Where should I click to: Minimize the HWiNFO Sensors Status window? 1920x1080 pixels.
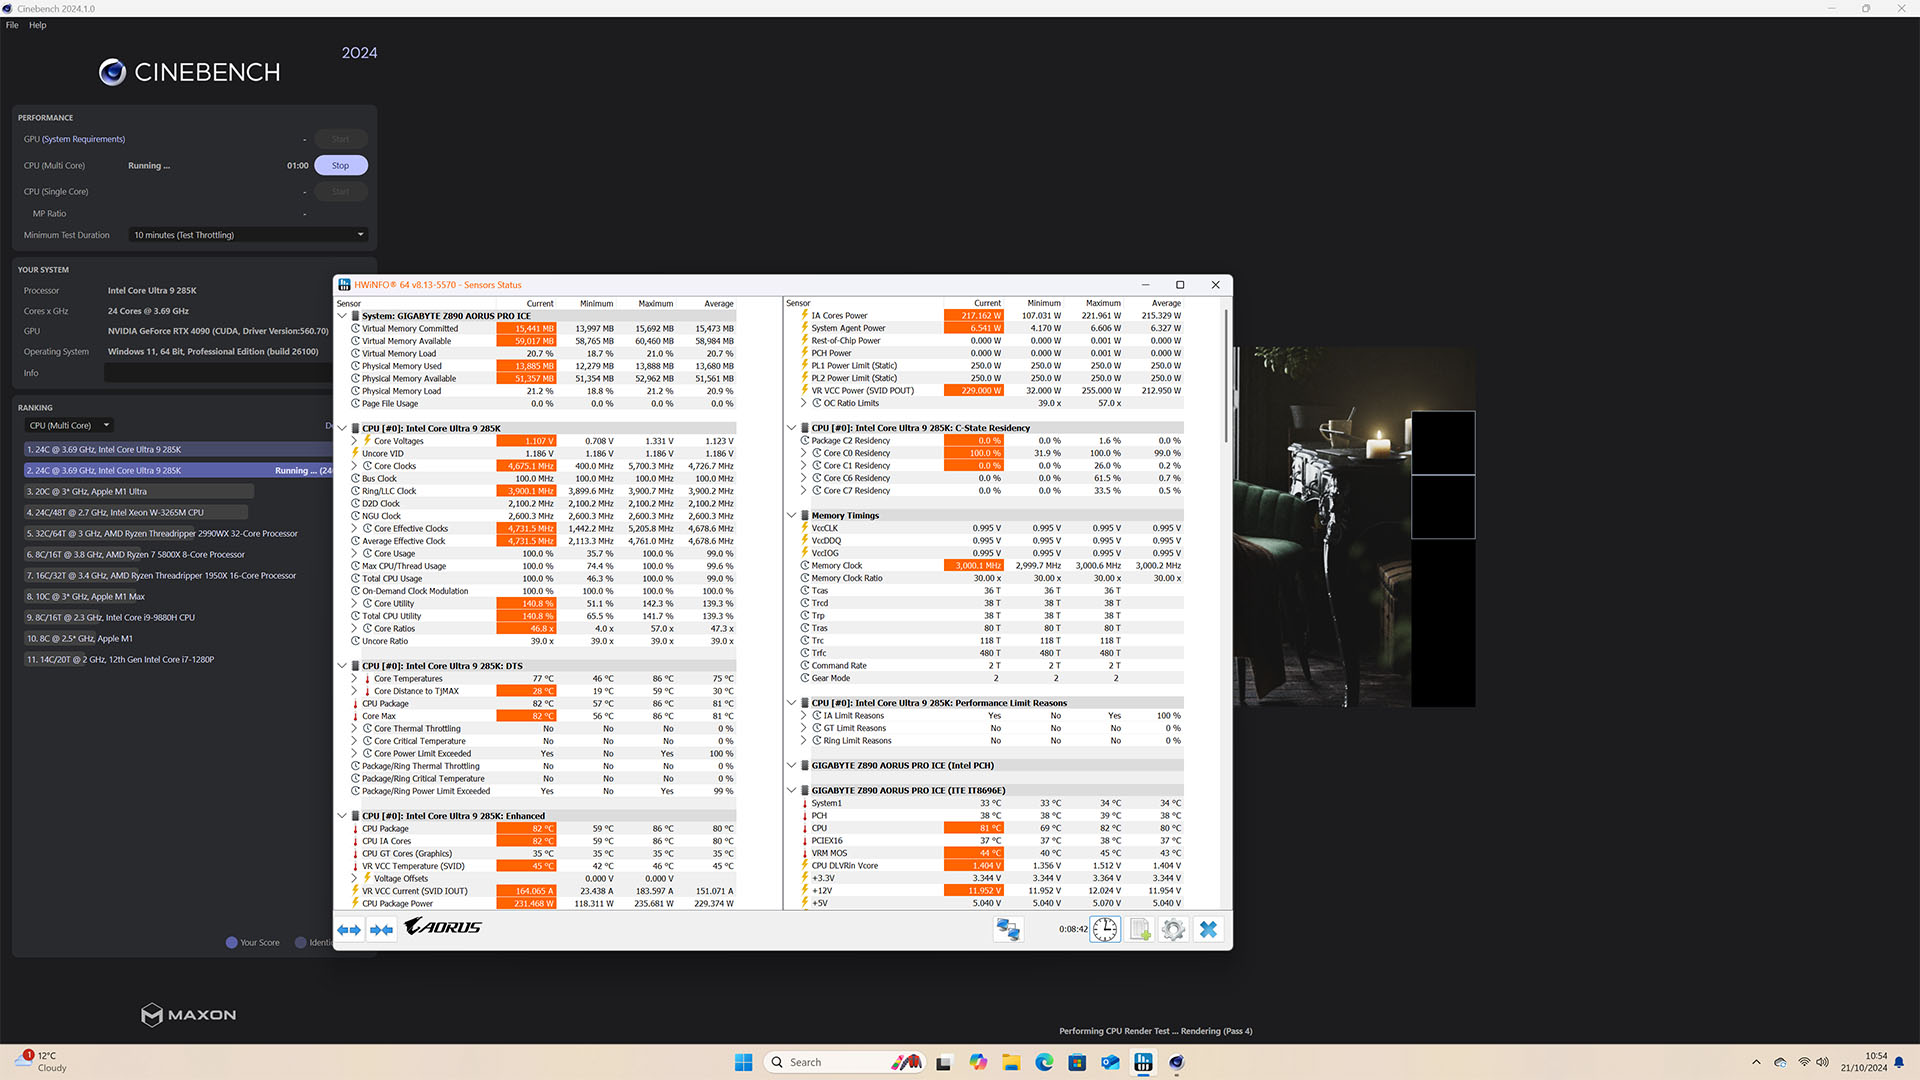click(x=1145, y=285)
